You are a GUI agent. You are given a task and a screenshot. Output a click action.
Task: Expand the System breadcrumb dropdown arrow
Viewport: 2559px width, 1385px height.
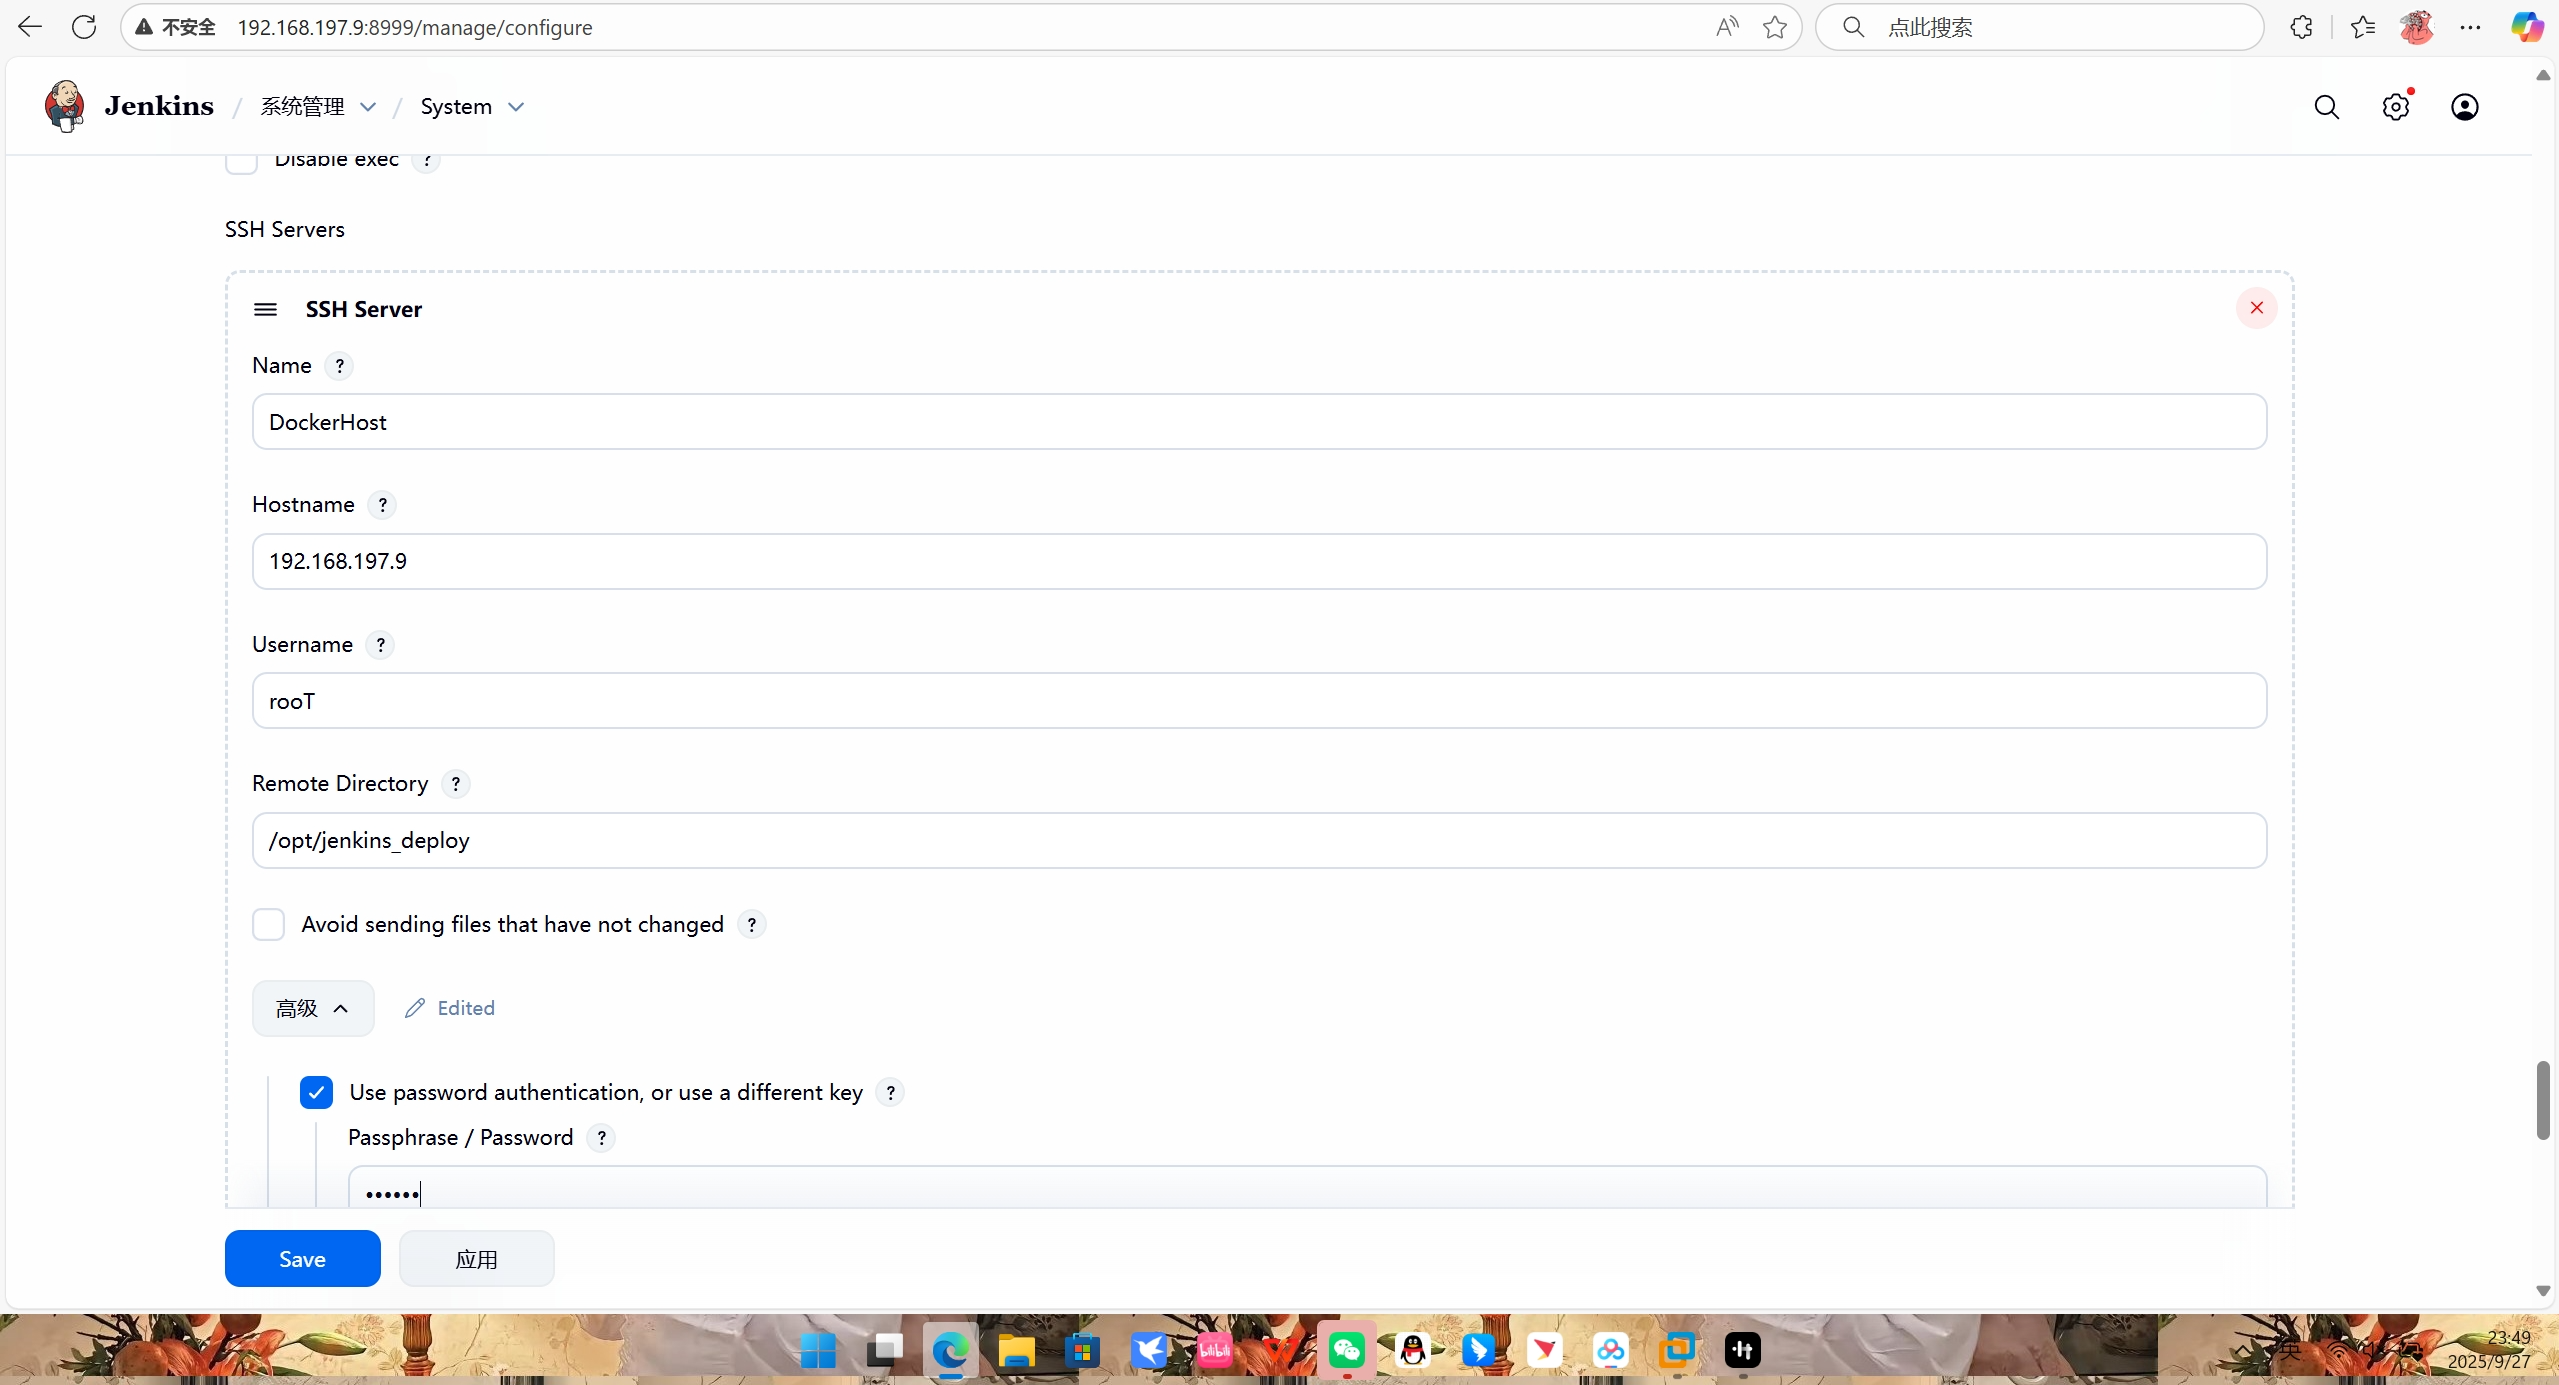click(516, 107)
